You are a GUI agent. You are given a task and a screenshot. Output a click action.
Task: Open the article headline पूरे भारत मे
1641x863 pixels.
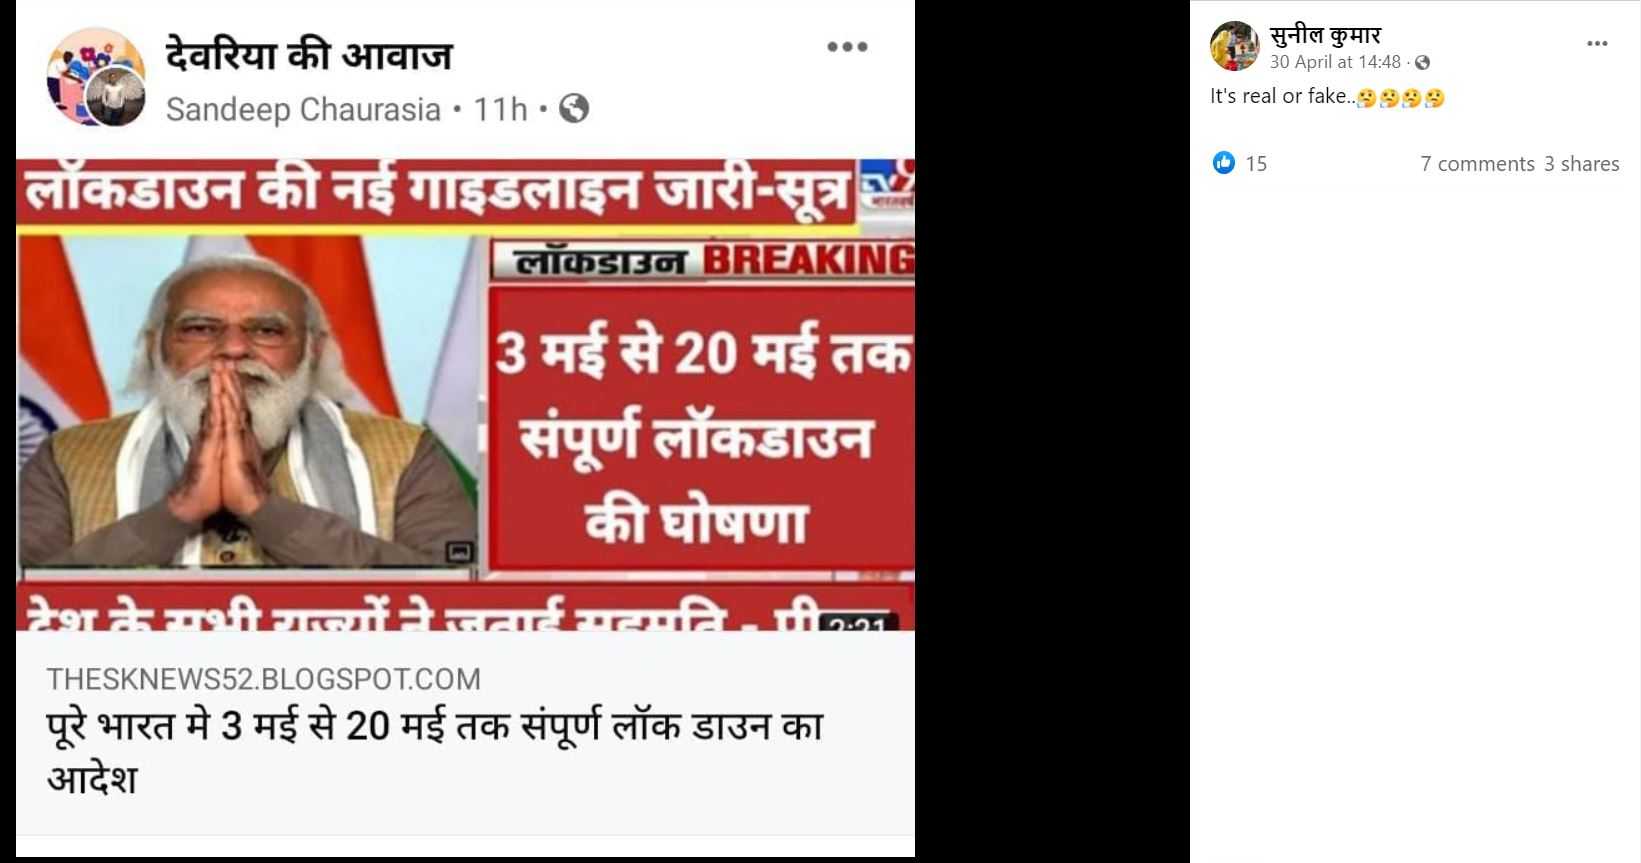pyautogui.click(x=435, y=752)
